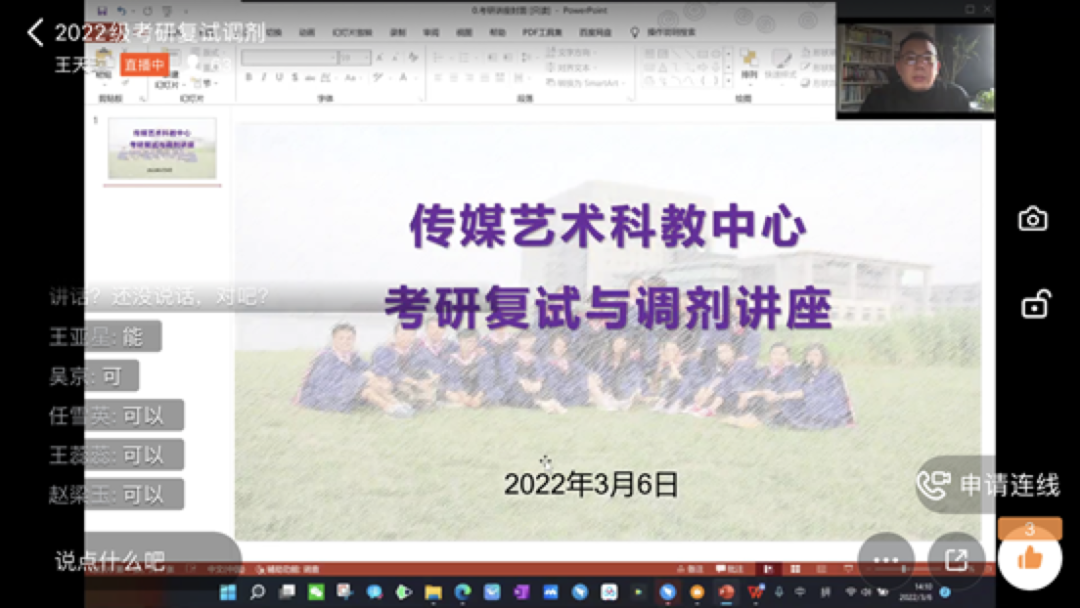Click the PowerPoint icon in the taskbar

pyautogui.click(x=726, y=592)
